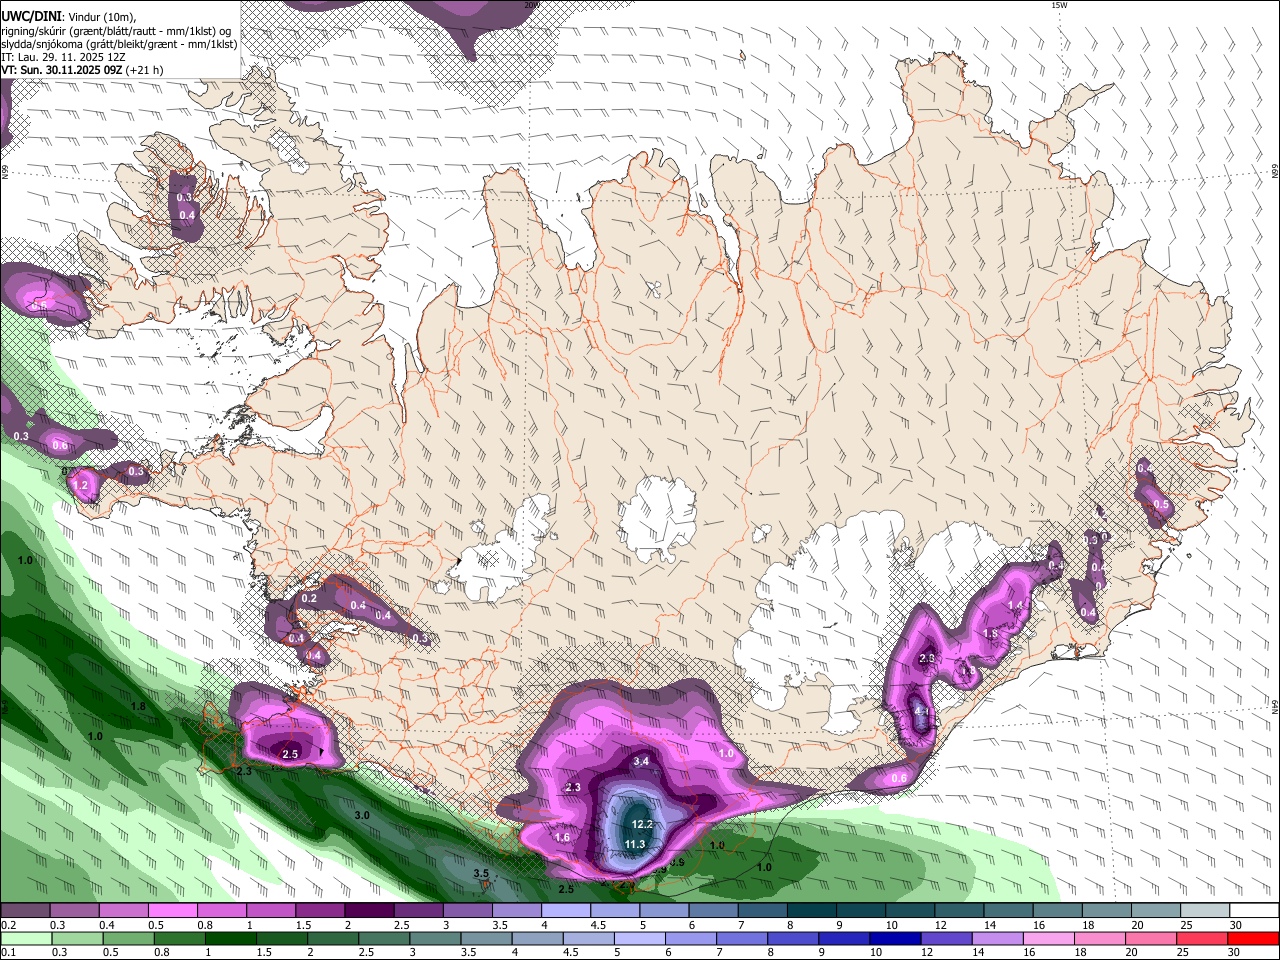Click the 3.5 value near the south coast island
1280x960 pixels.
[481, 873]
